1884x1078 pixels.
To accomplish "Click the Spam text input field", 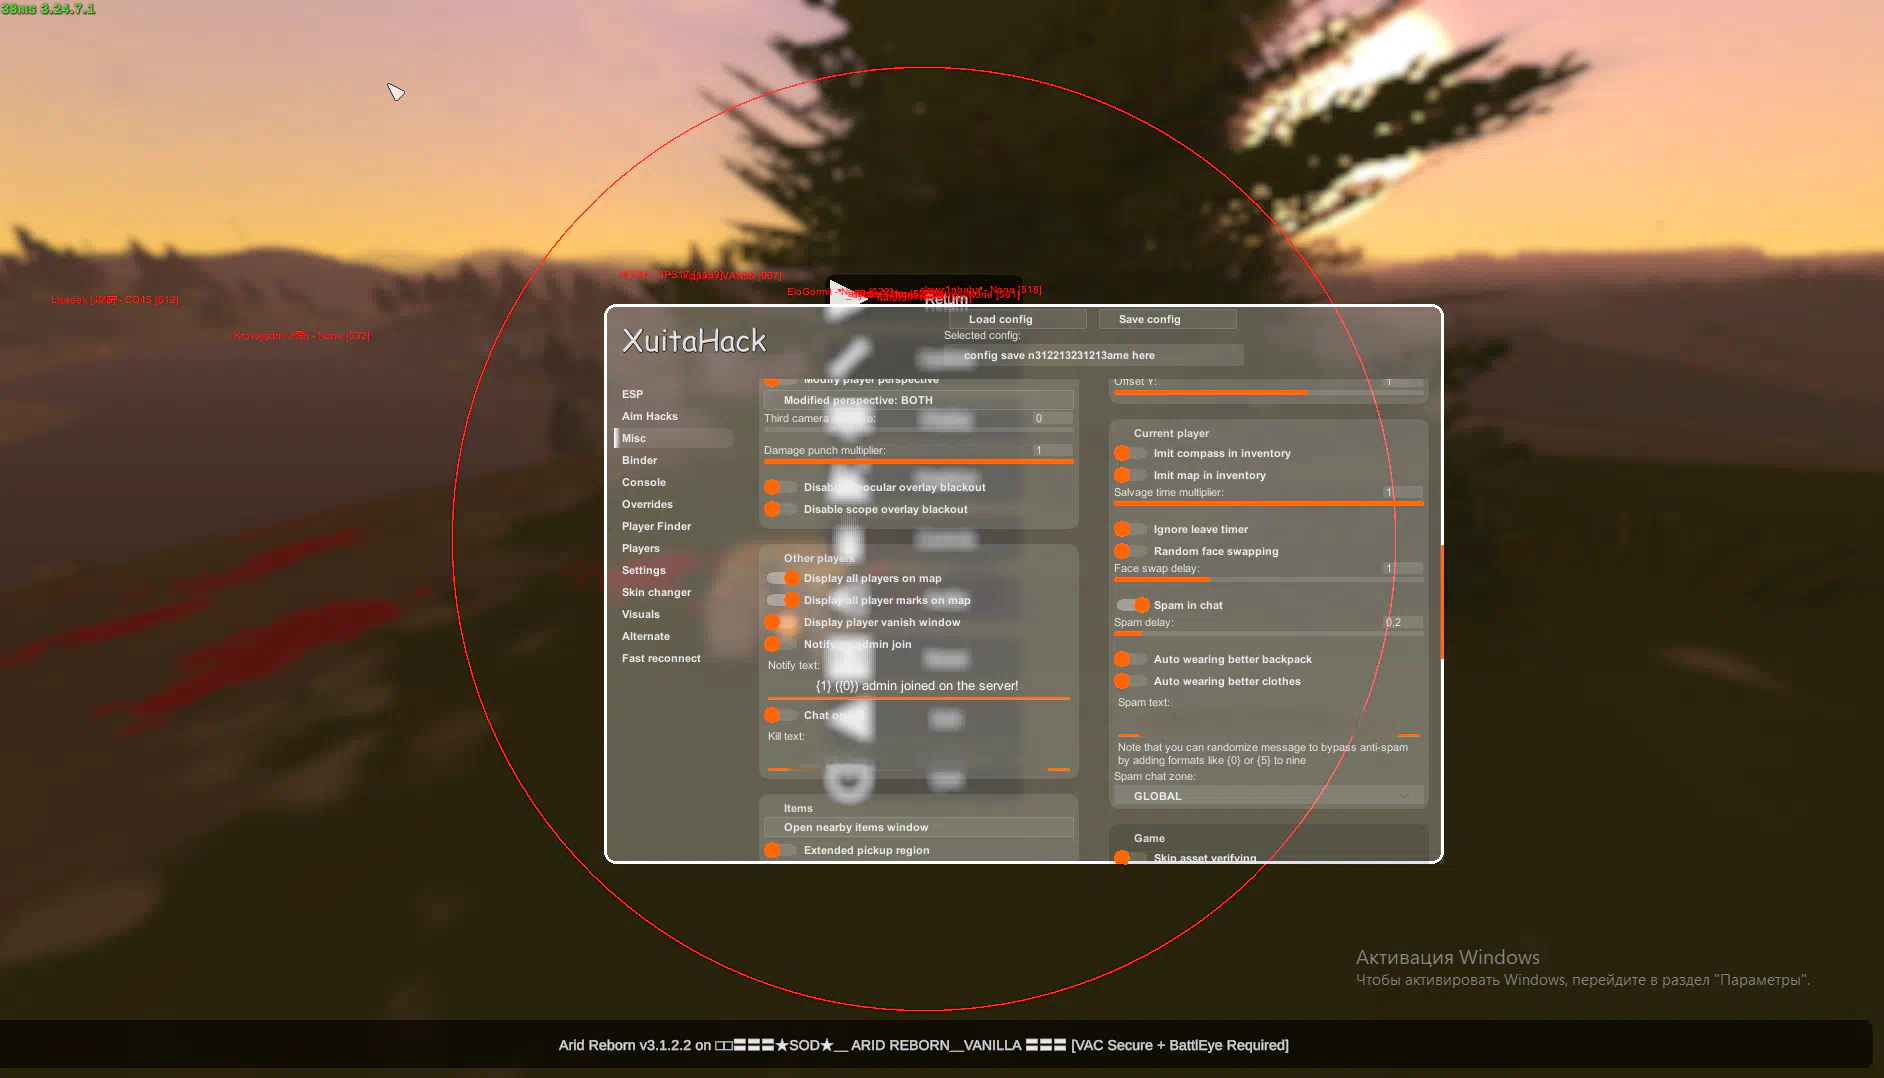I will [x=1268, y=723].
